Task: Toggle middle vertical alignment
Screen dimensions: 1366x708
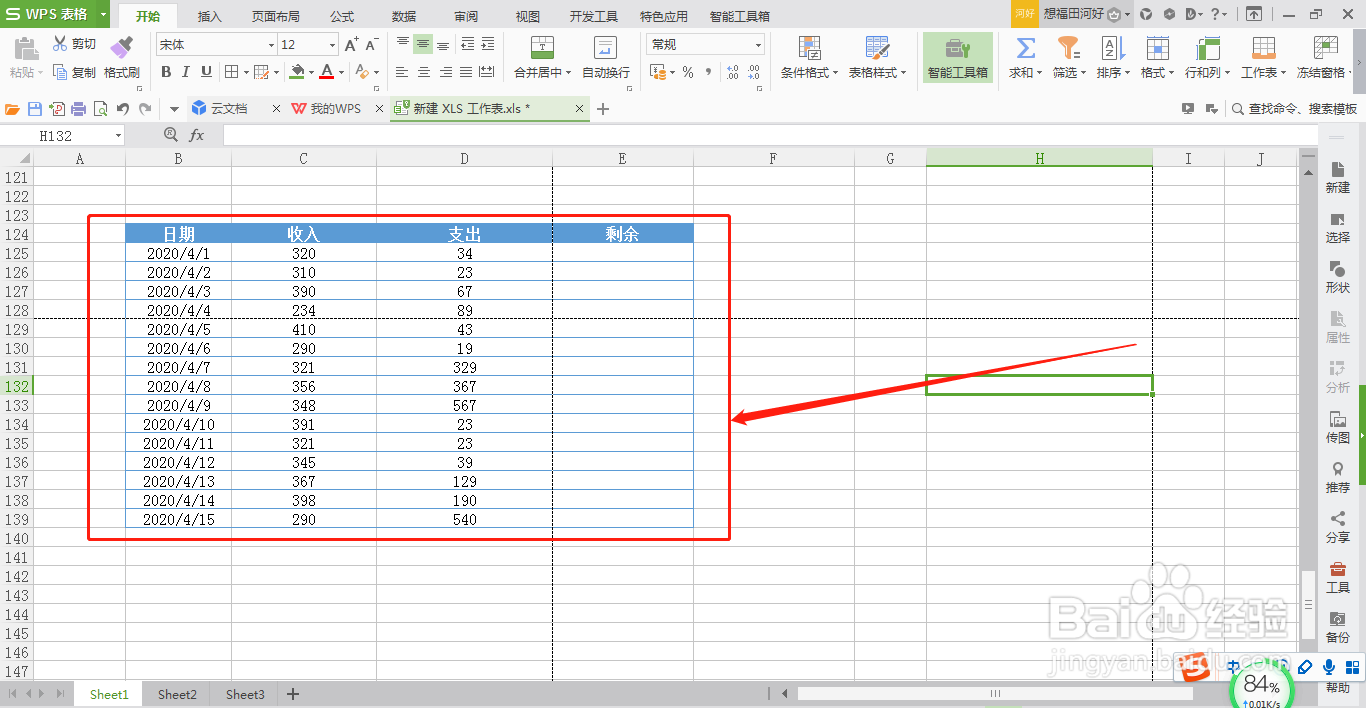Action: point(423,44)
